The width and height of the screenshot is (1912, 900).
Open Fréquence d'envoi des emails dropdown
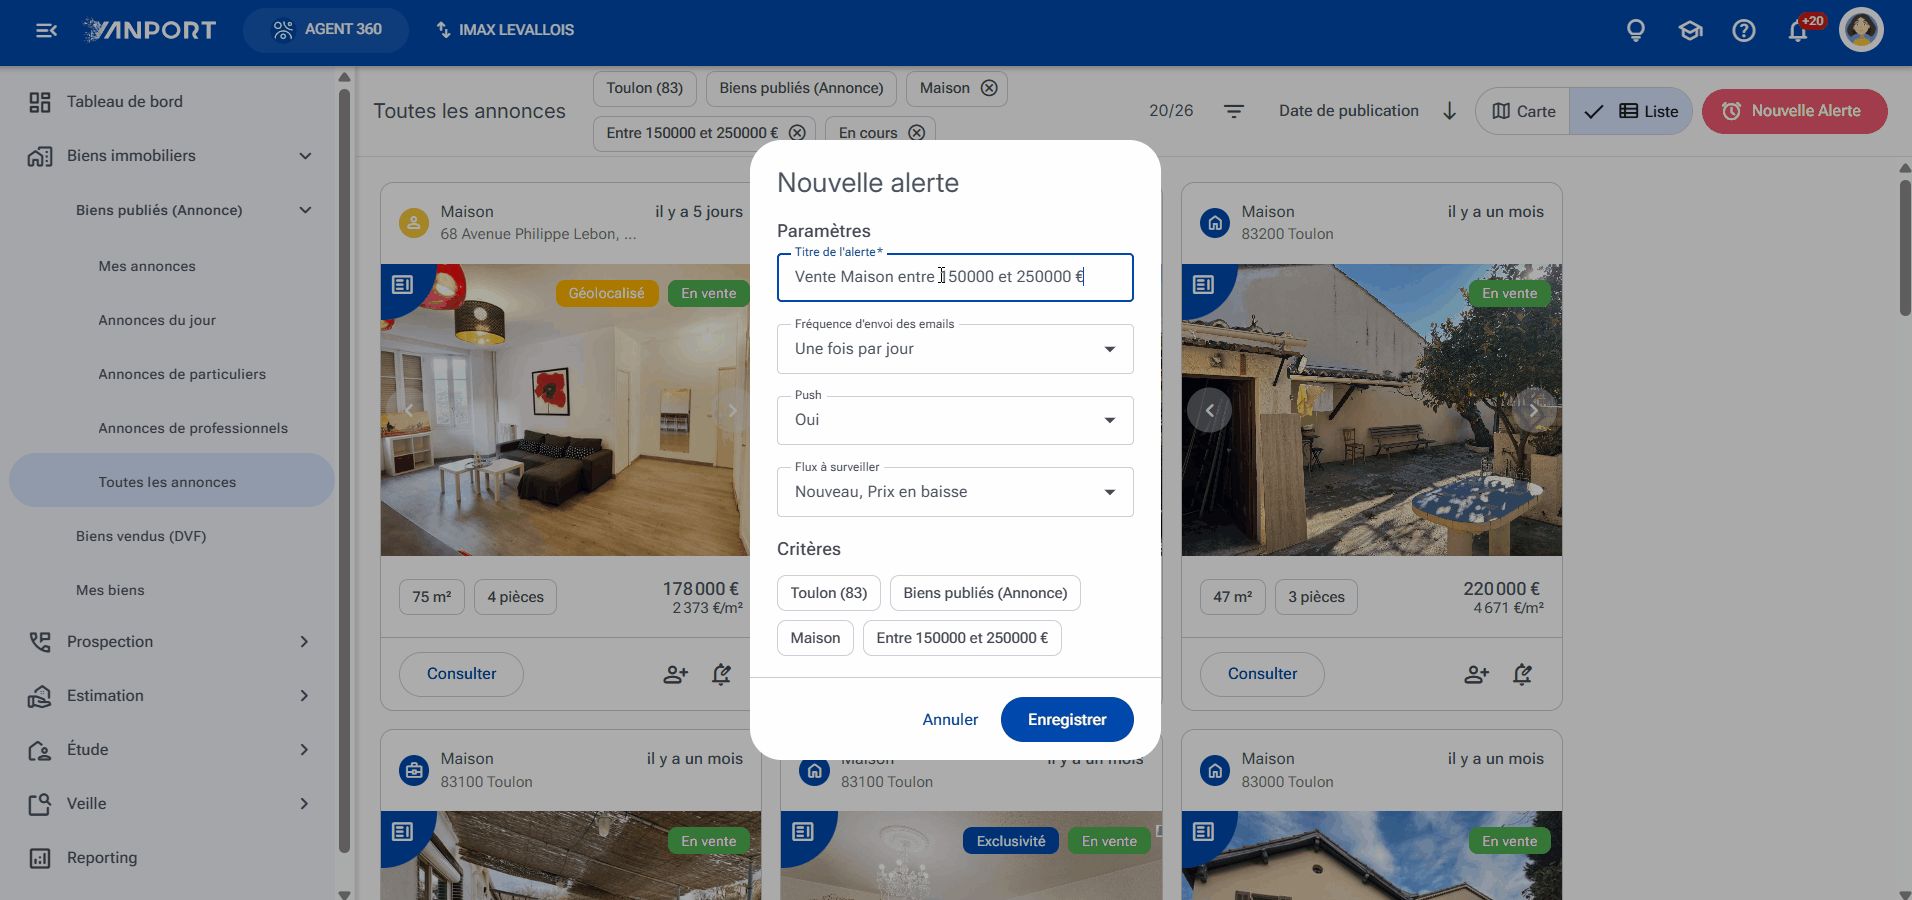pyautogui.click(x=955, y=349)
